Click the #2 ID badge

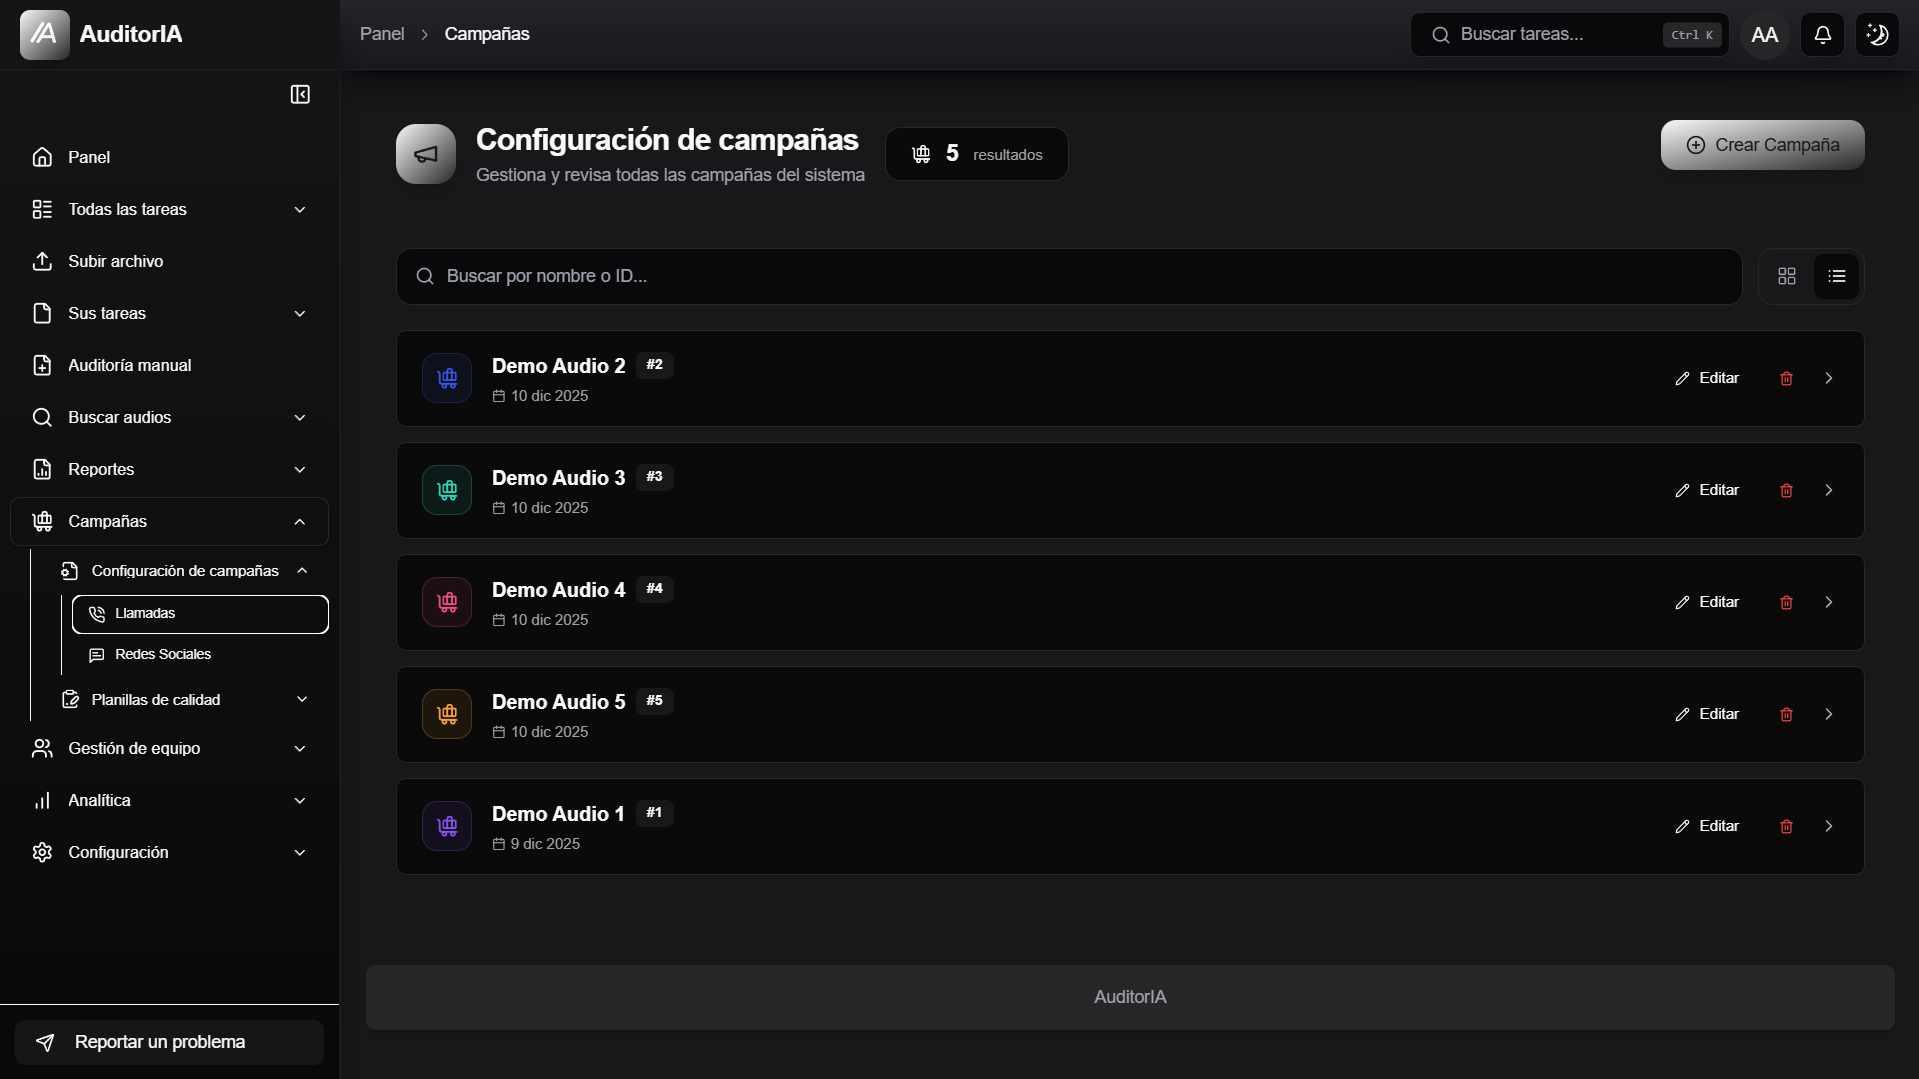pyautogui.click(x=654, y=365)
